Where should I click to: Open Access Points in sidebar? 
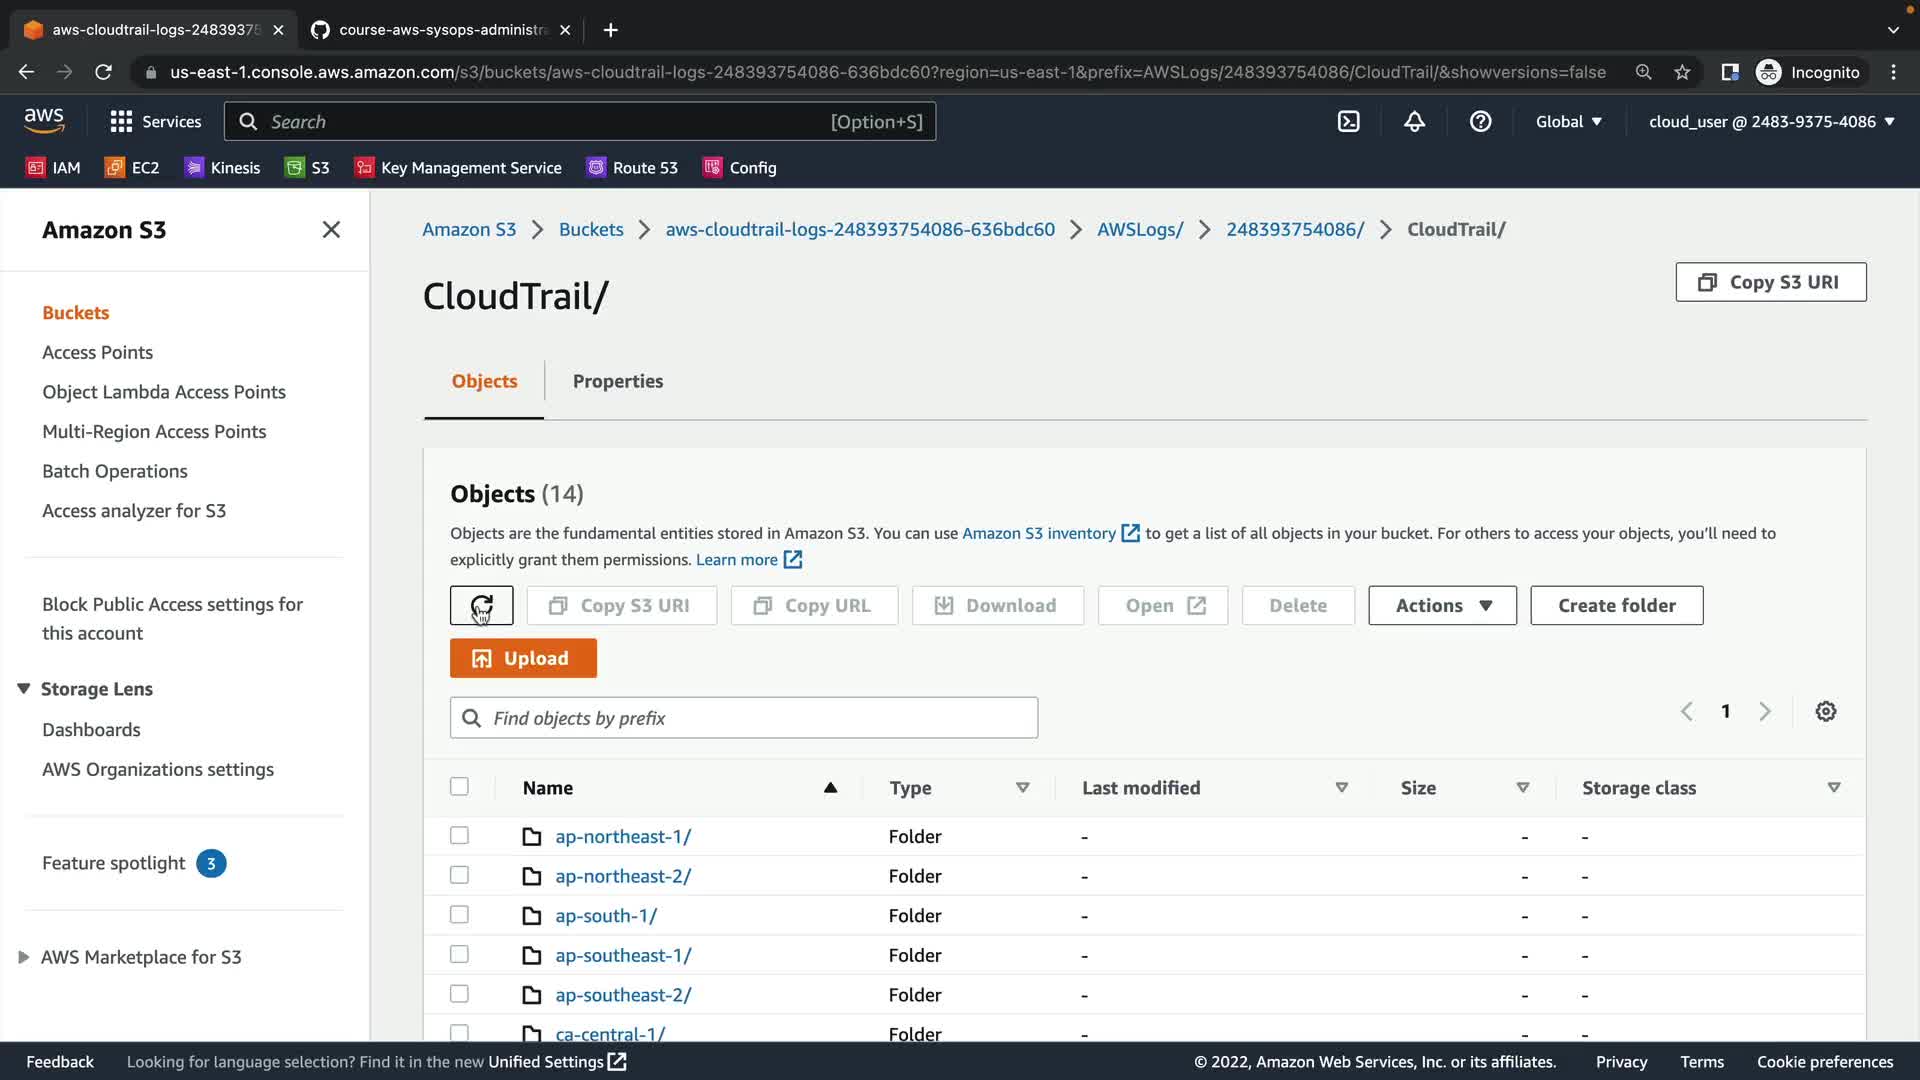point(97,352)
